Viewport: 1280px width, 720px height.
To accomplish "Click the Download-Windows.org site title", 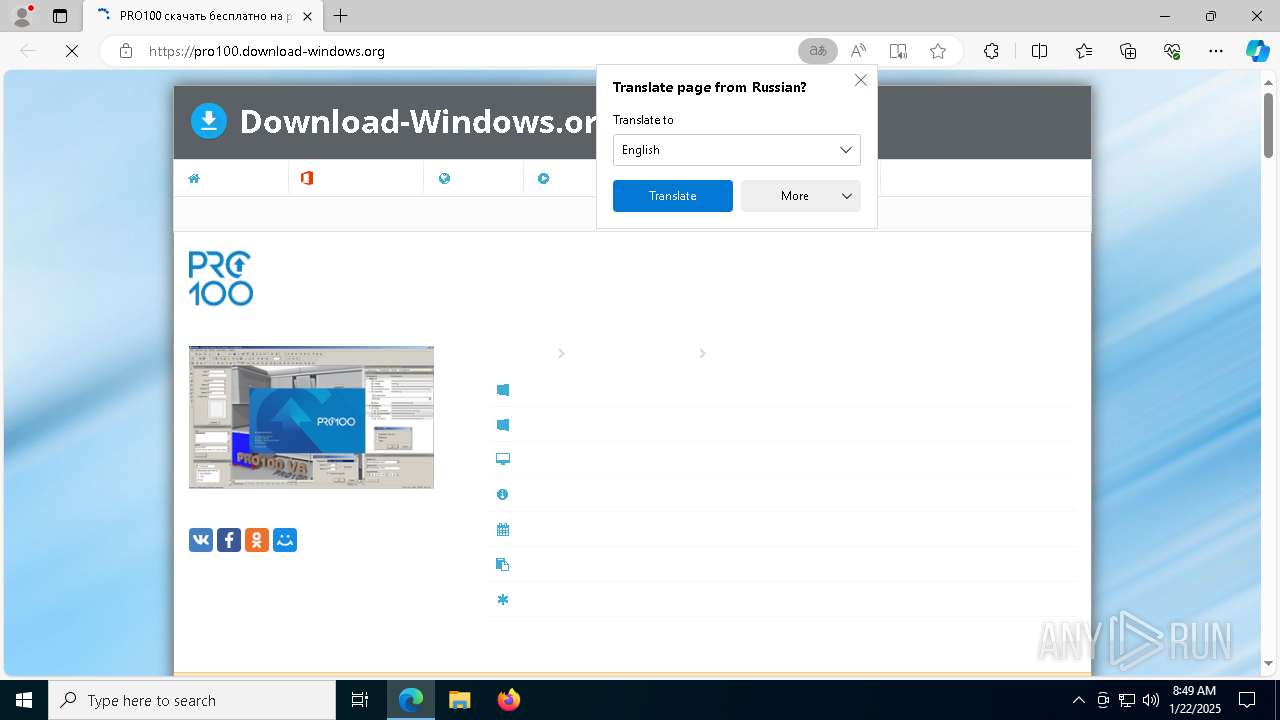I will click(418, 121).
